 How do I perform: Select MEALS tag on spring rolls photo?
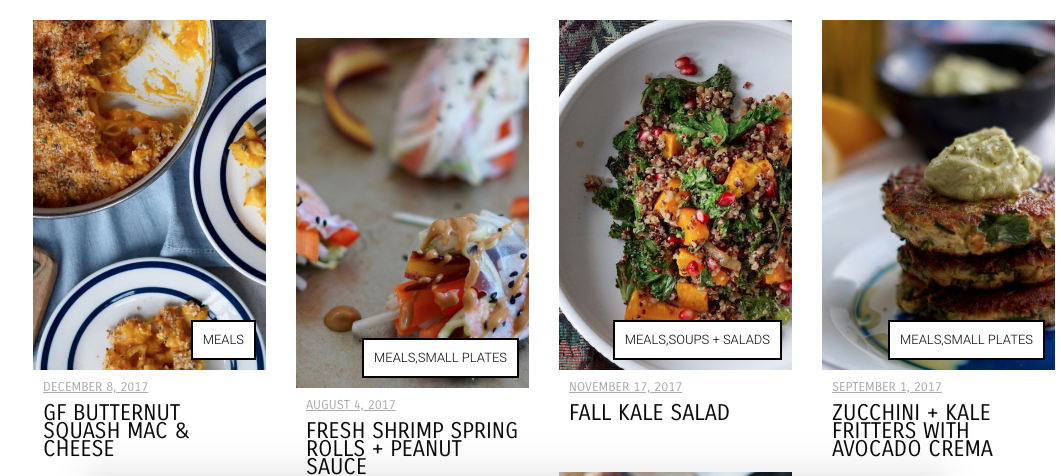394,358
